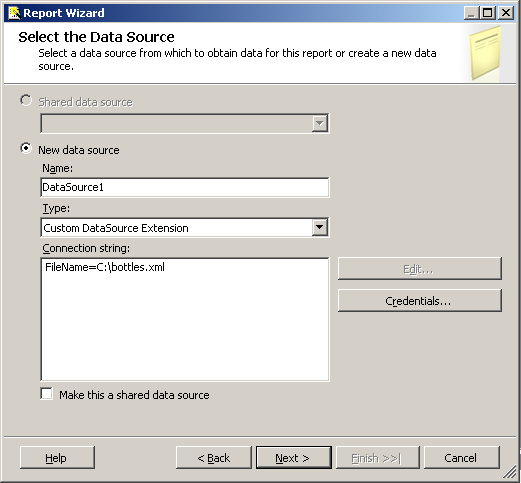
Task: Click the Custom DataSource Extension combo box
Action: 185,228
